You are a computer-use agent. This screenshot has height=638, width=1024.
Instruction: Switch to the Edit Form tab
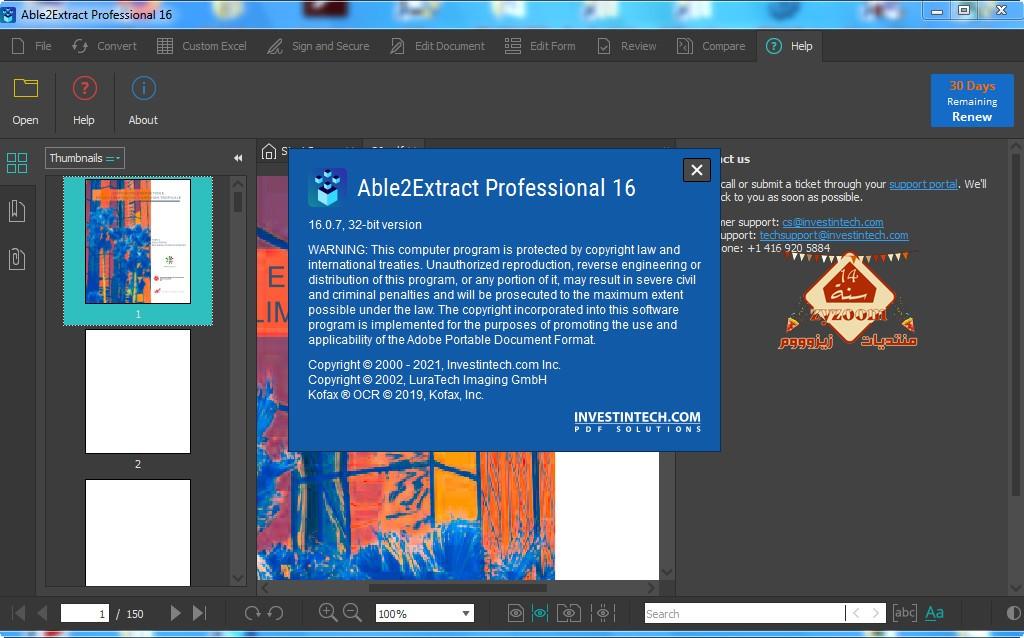pos(540,46)
